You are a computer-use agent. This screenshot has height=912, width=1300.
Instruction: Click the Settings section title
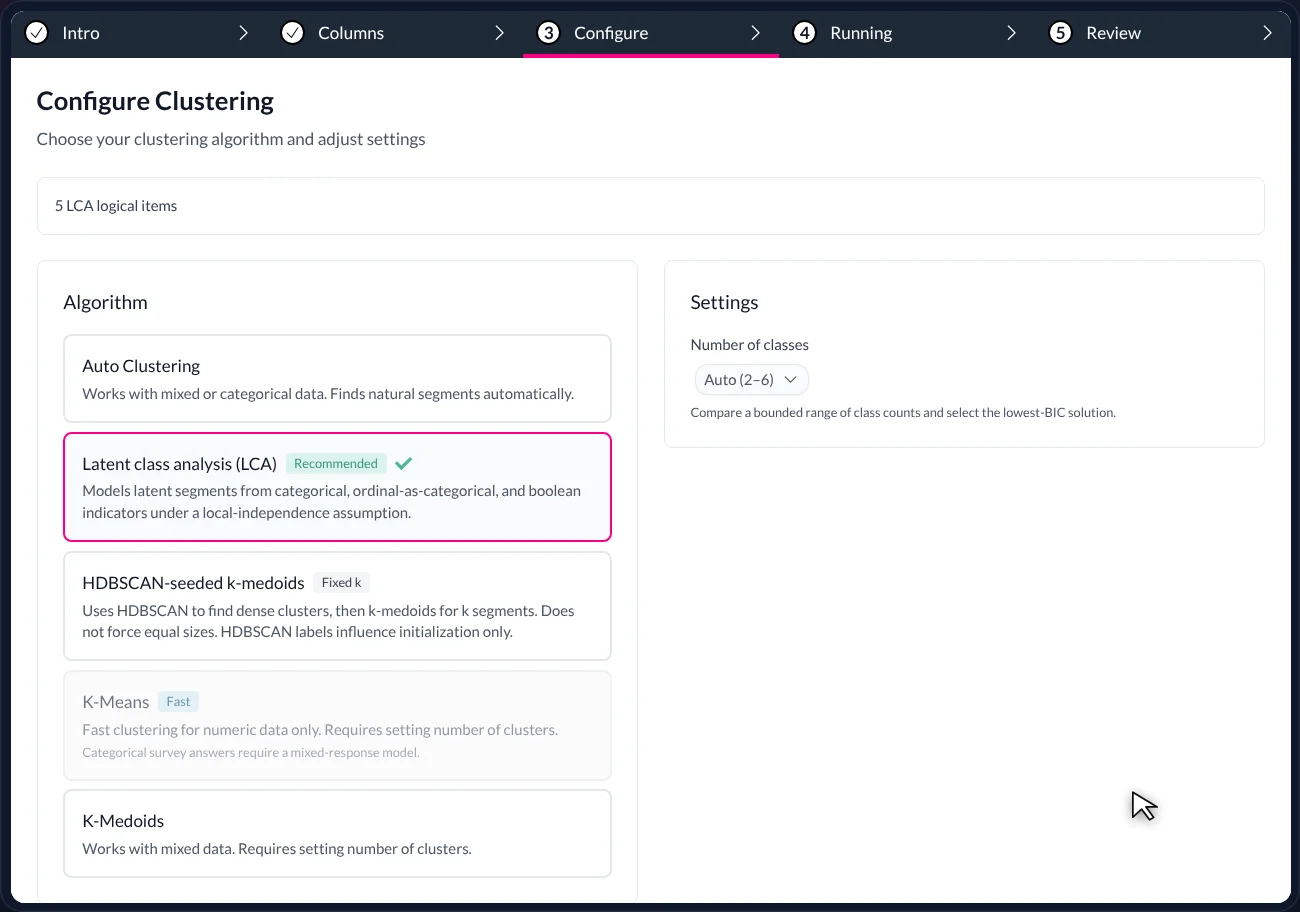(x=724, y=302)
